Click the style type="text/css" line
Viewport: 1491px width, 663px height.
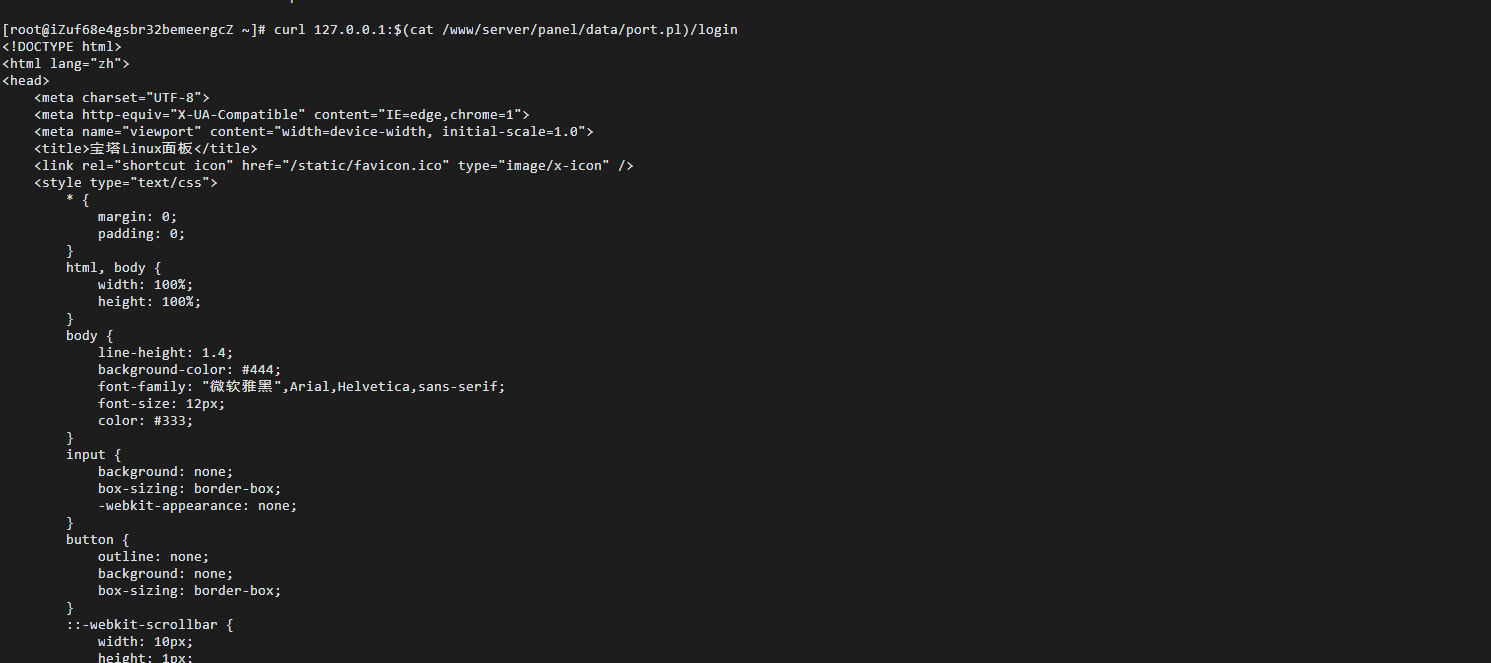coord(125,183)
